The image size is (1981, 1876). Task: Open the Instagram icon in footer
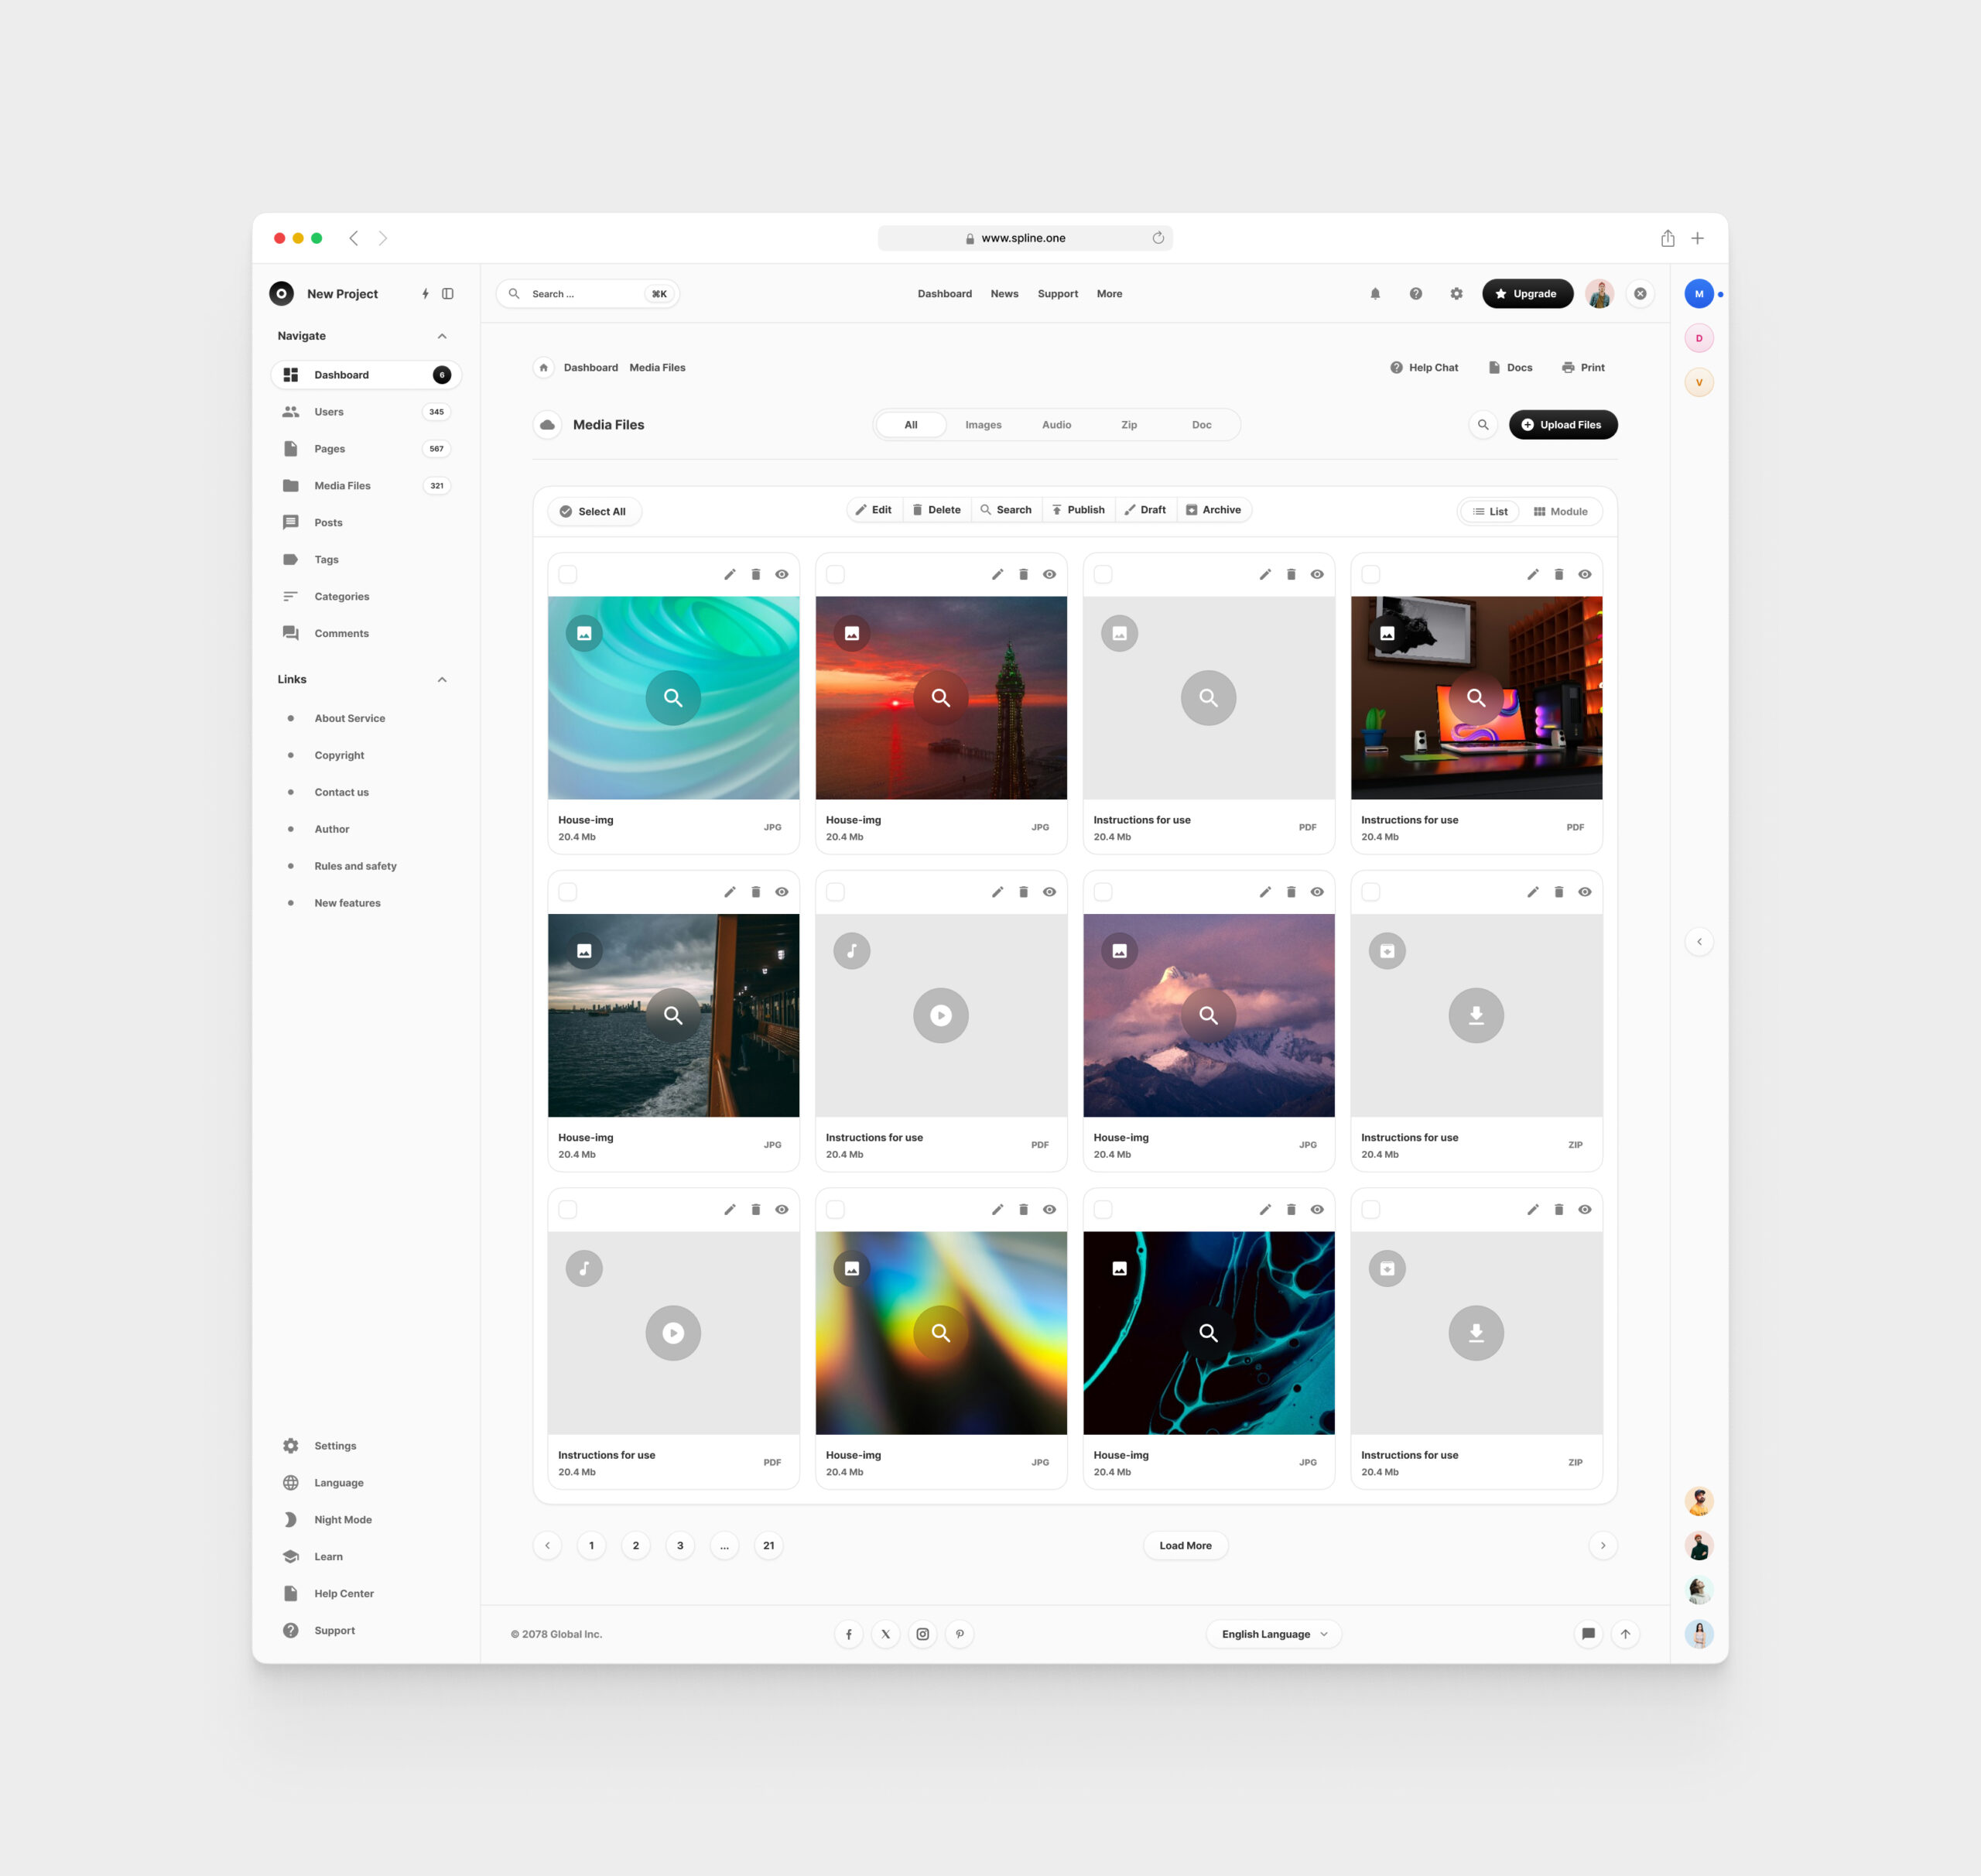click(923, 1634)
